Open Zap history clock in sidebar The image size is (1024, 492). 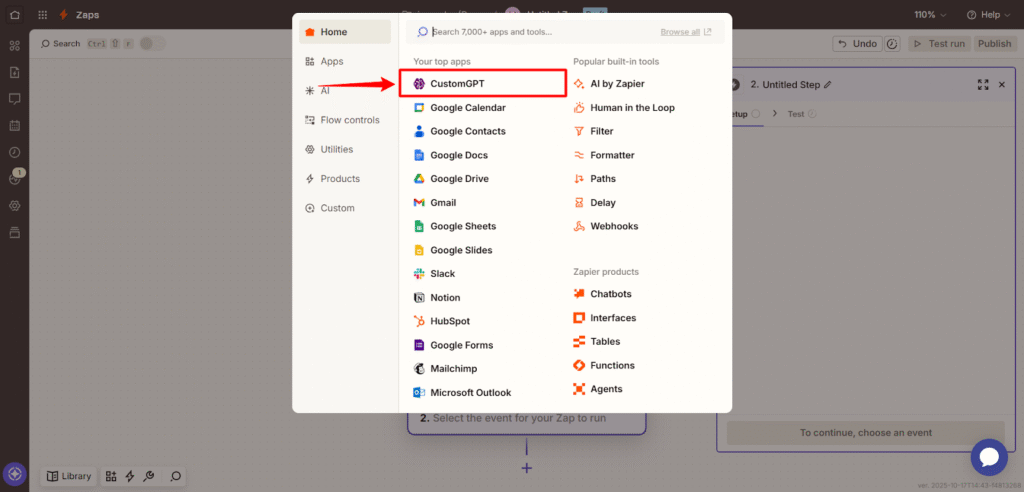[14, 152]
